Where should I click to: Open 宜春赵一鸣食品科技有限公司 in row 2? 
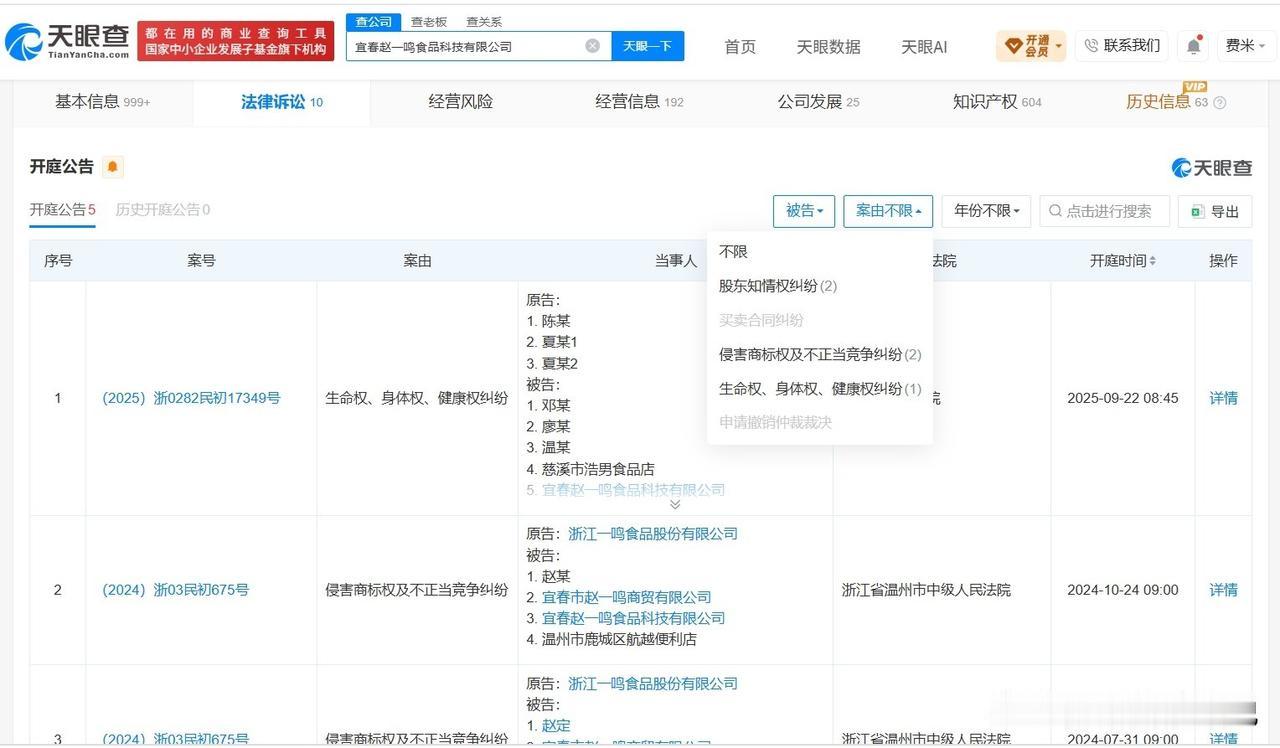click(x=634, y=618)
